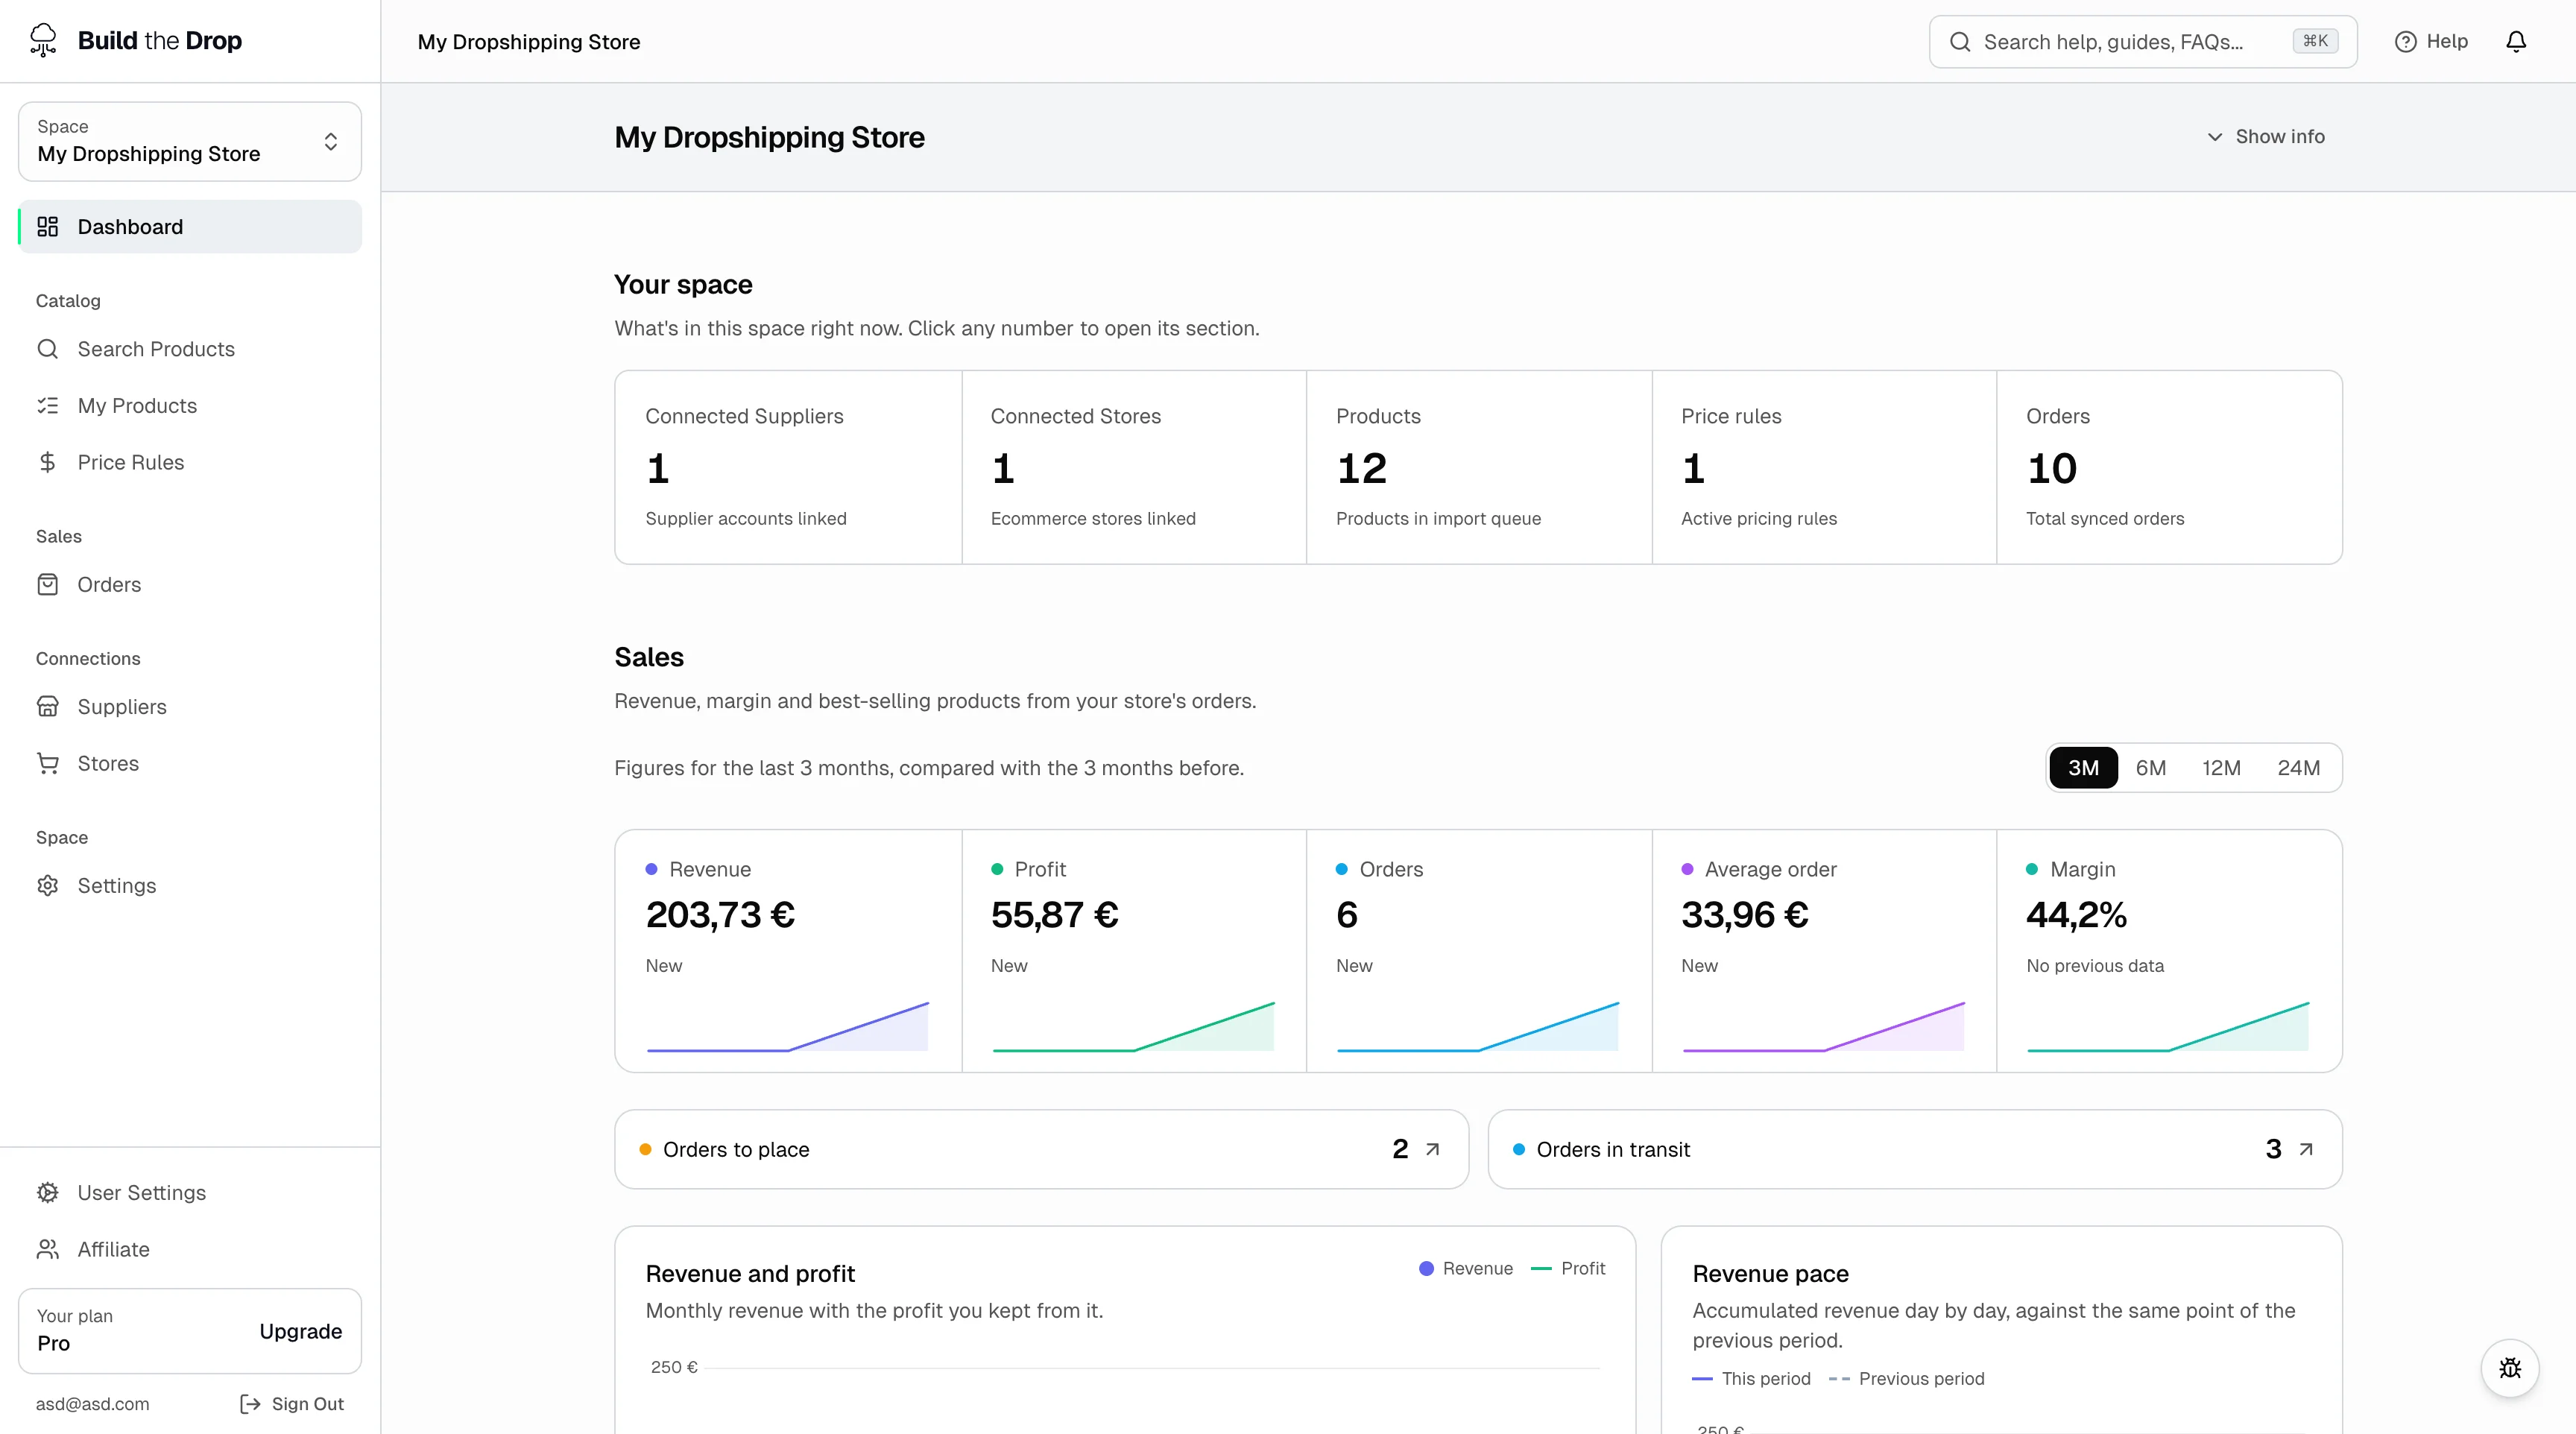Click the Orders in transit arrow icon
Screen dimensions: 2576x1434
2306,1149
